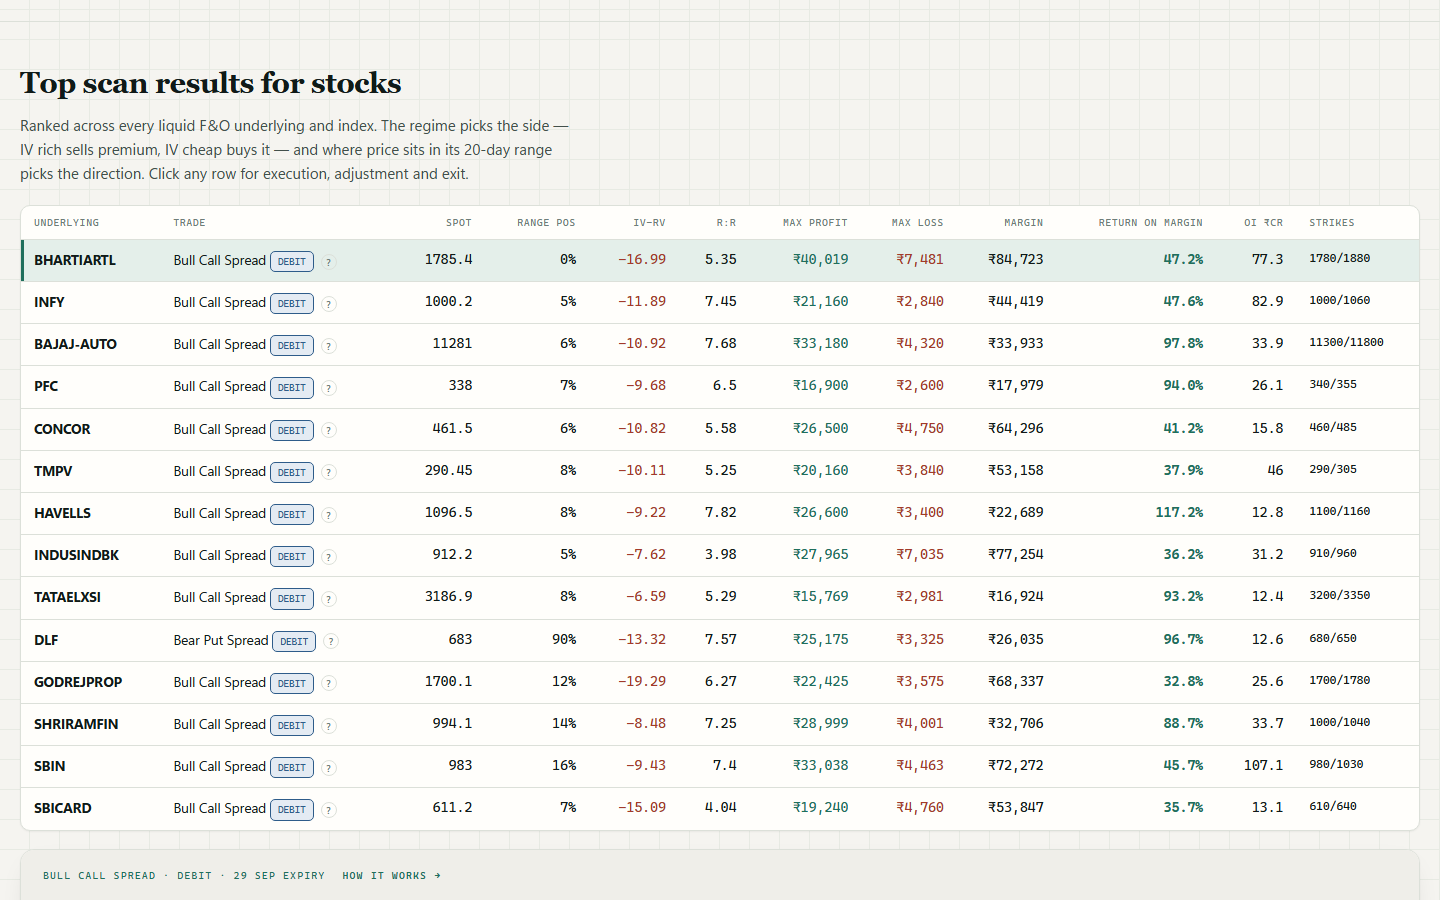The image size is (1440, 900).
Task: Click the question mark in SHRIRAMFIN row
Action: click(329, 726)
